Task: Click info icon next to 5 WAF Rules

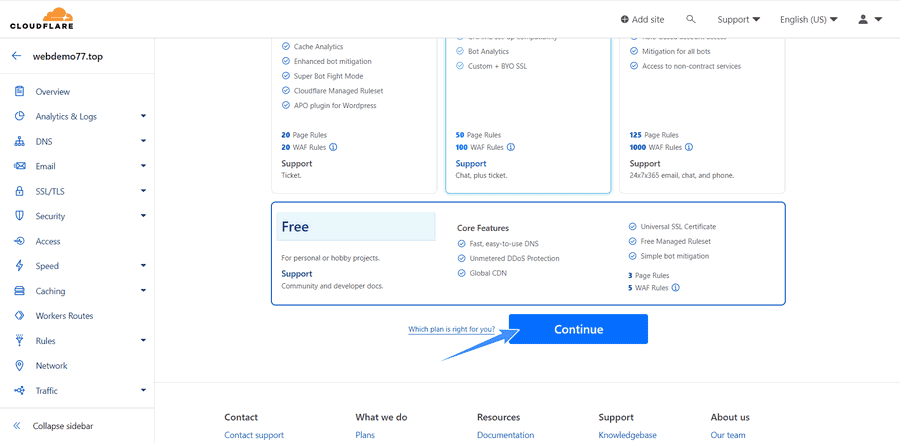Action: click(x=676, y=287)
